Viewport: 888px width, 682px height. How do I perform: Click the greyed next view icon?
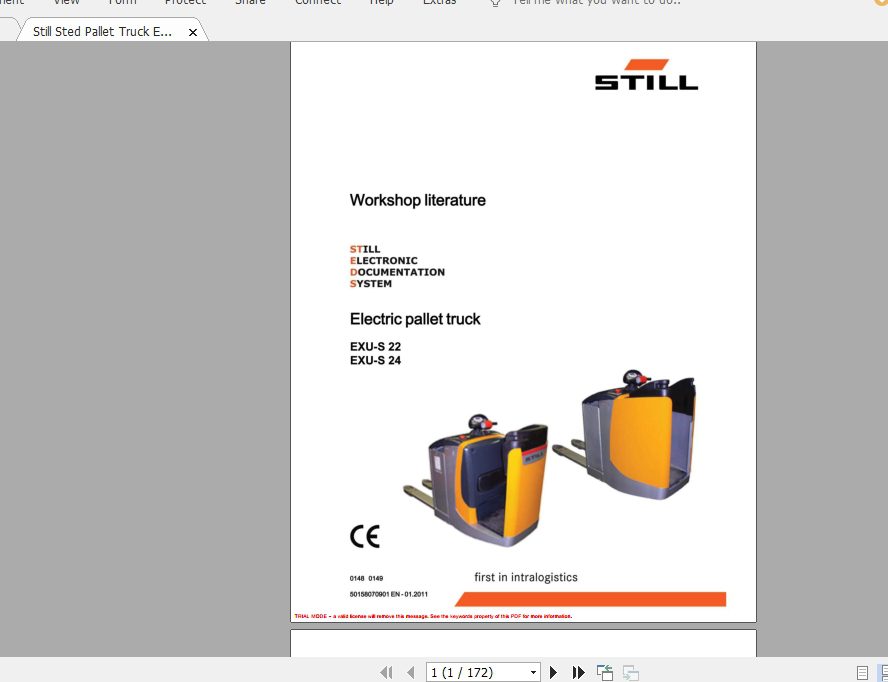click(631, 672)
